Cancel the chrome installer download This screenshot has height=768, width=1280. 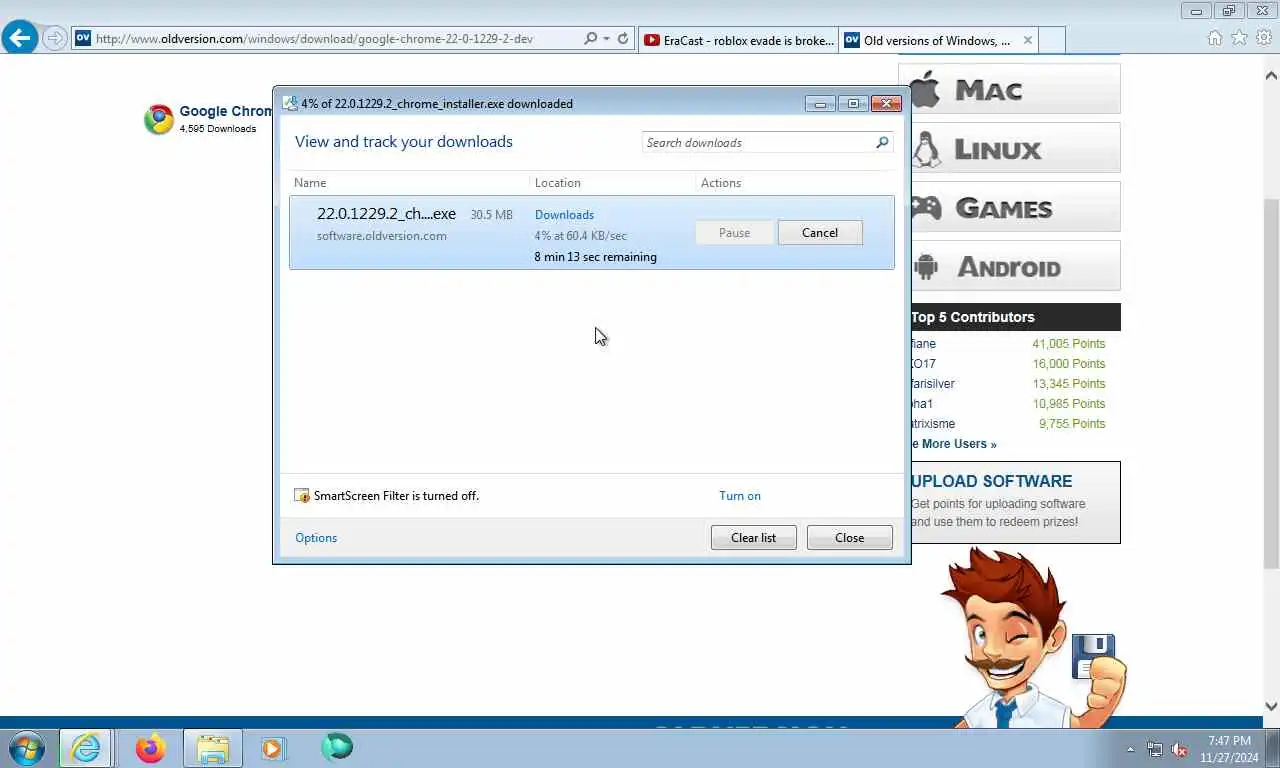coord(820,233)
